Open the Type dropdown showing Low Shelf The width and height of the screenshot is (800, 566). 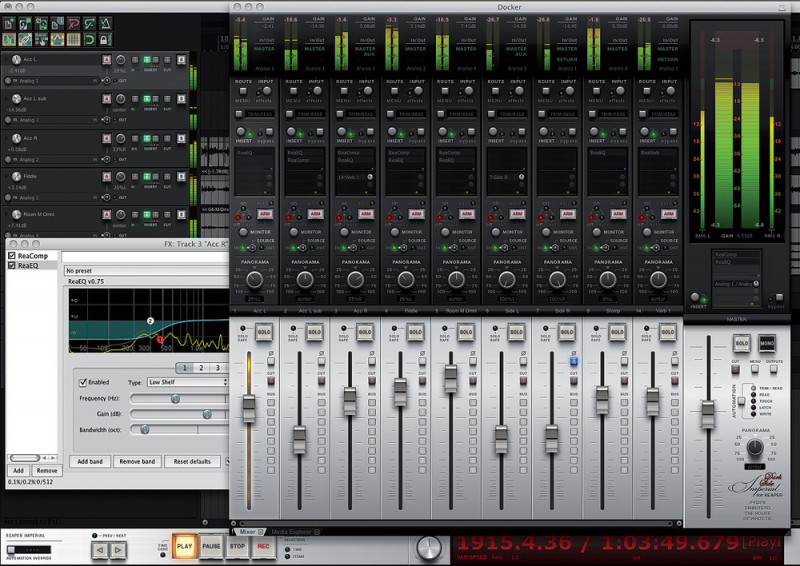[x=187, y=382]
